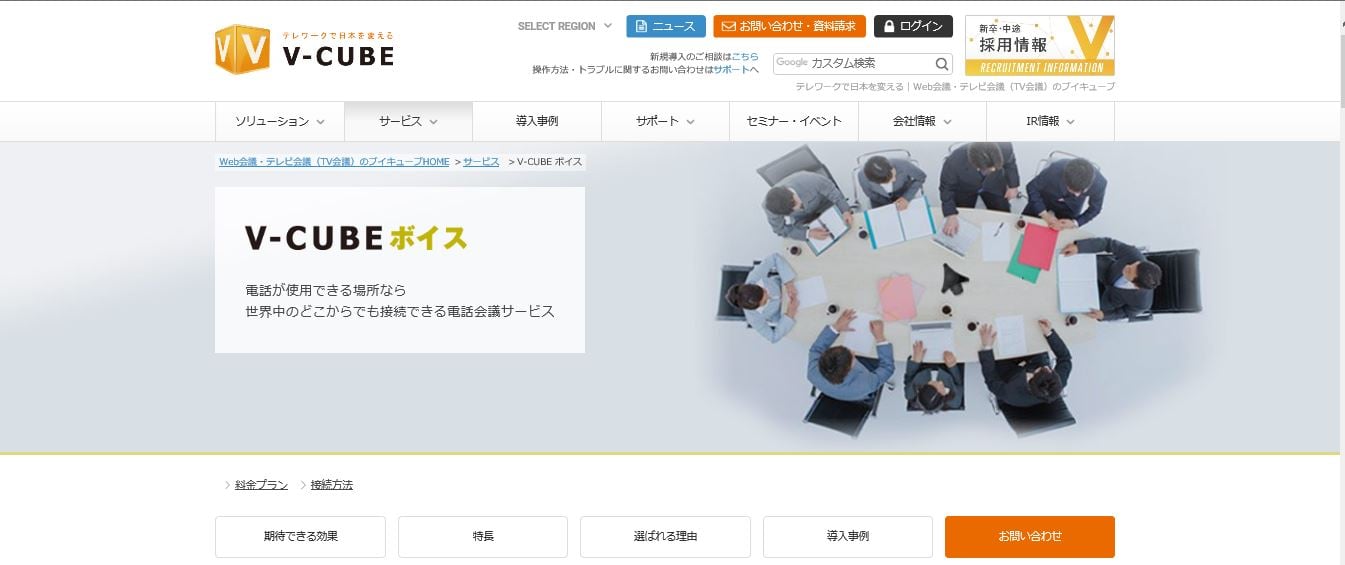This screenshot has width=1345, height=565.
Task: Click the 期待できる効果 button
Action: tap(300, 537)
